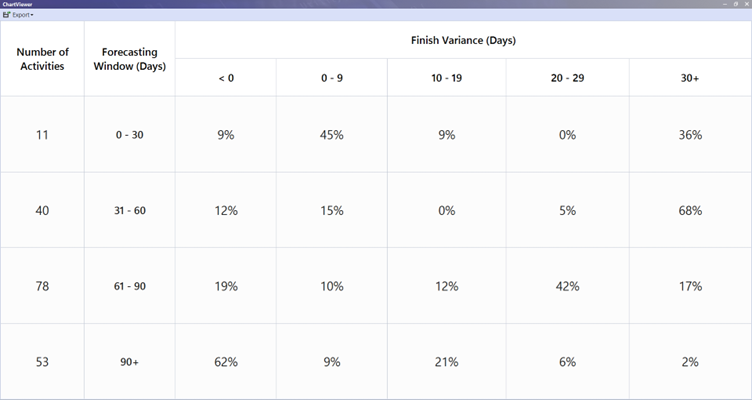Select the "10 - 19" variance column header
Viewport: 752px width, 400px height.
(446, 78)
